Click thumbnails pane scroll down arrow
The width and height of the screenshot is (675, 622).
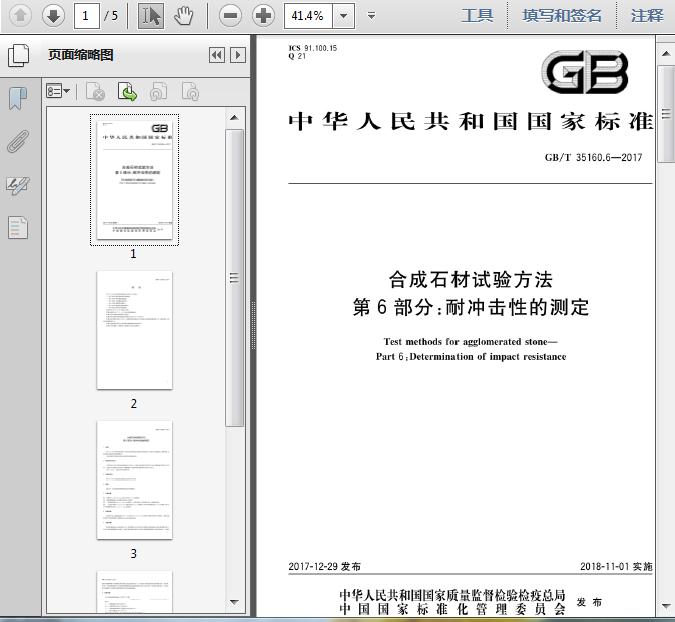[x=234, y=602]
